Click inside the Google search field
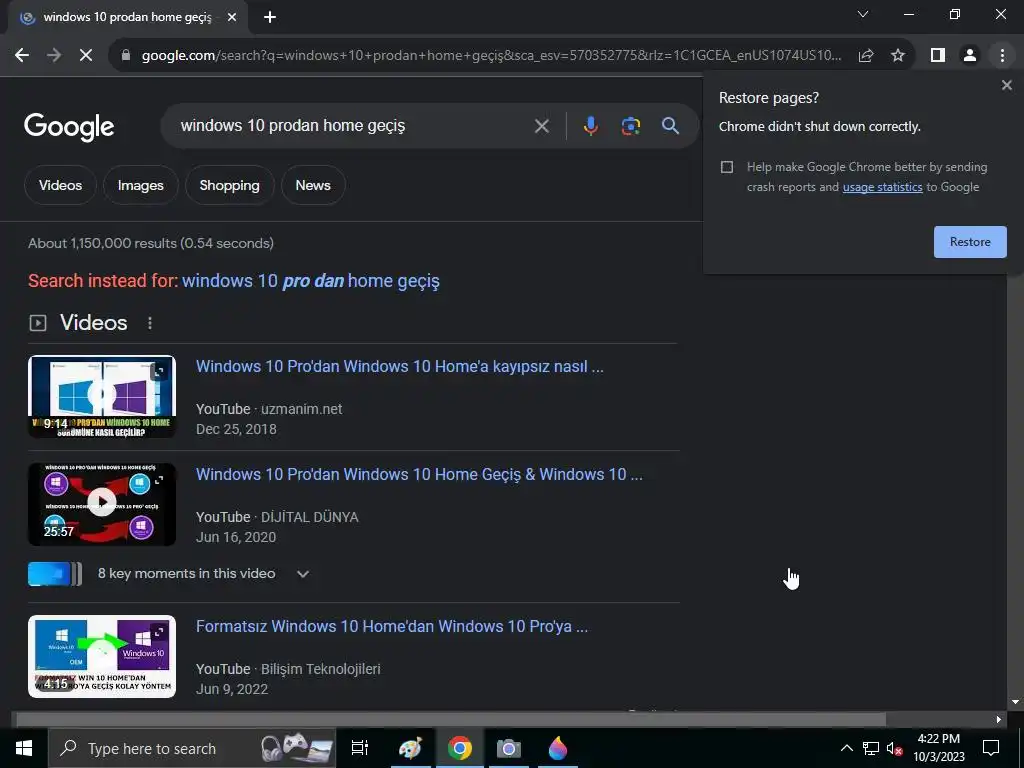1024x768 pixels. (x=353, y=126)
